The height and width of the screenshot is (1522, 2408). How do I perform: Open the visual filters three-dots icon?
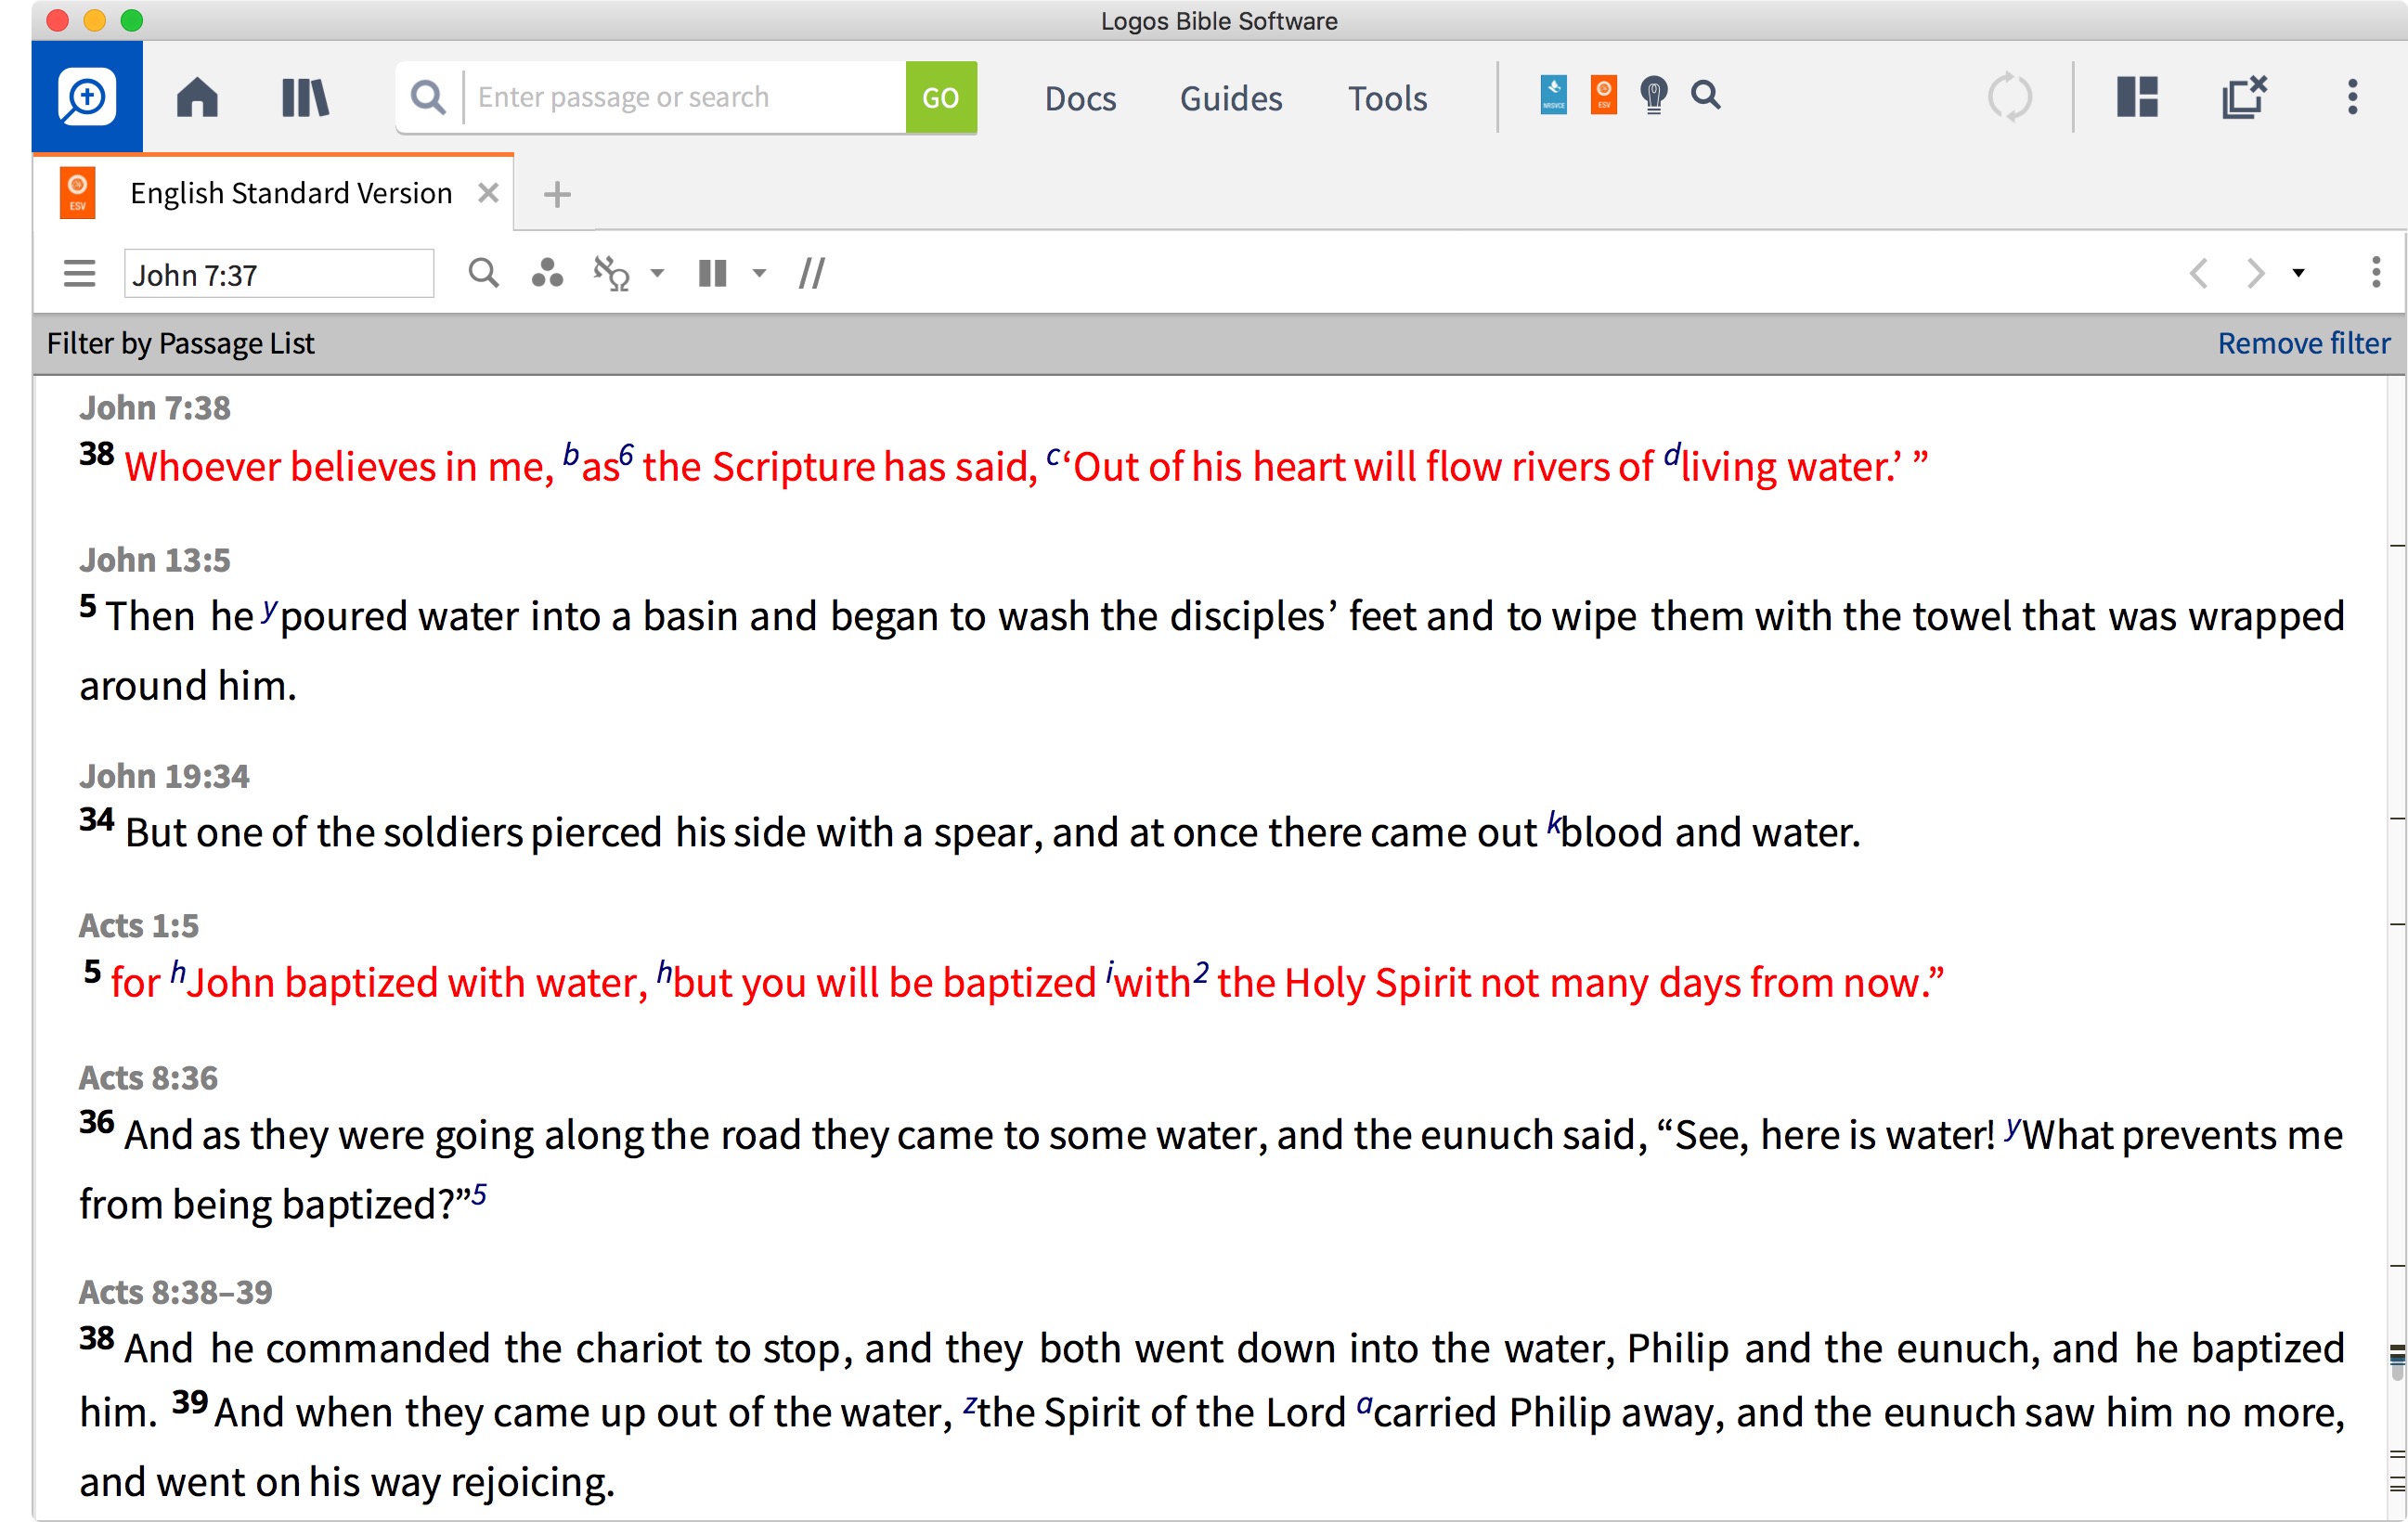click(547, 272)
